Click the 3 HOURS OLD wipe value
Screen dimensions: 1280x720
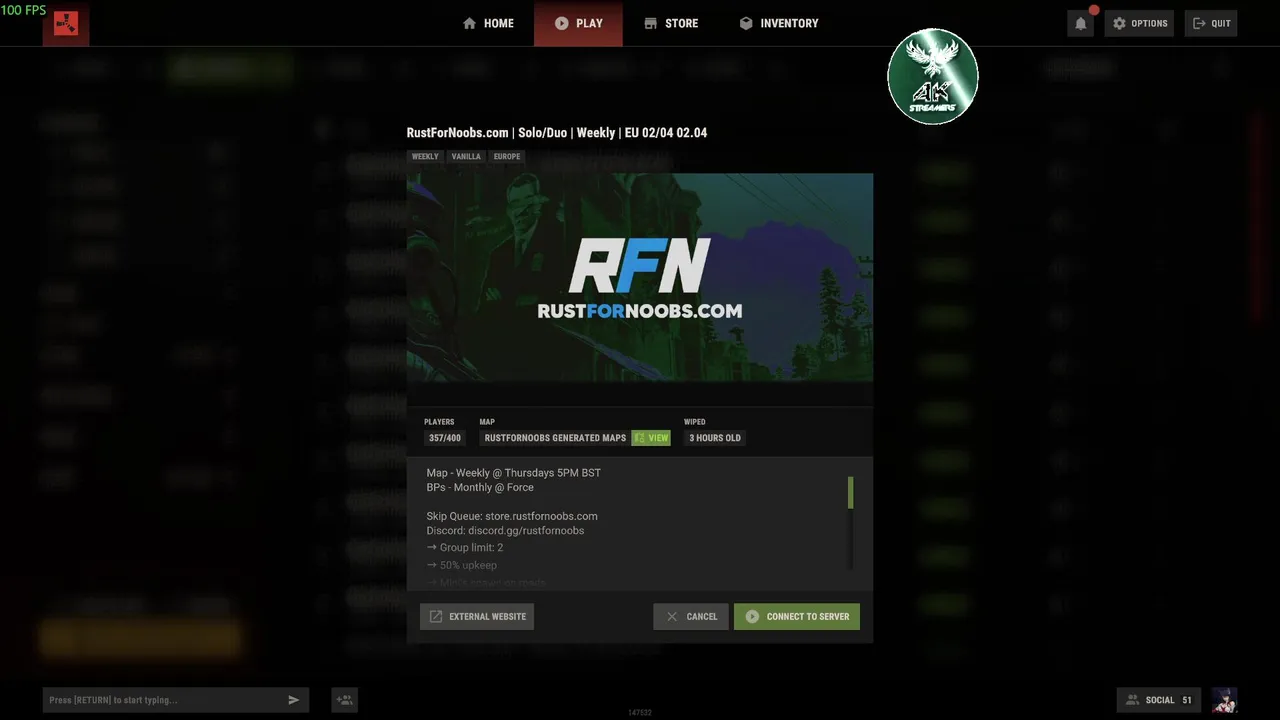(x=715, y=438)
